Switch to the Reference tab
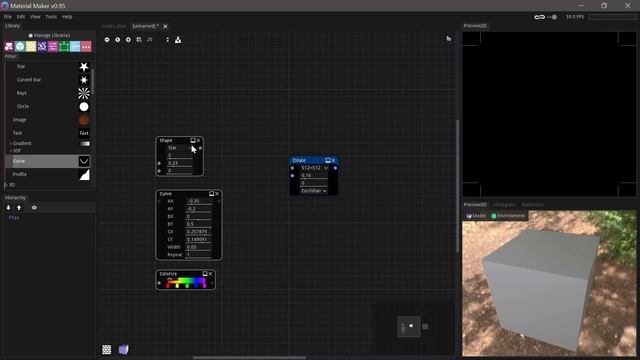 pyautogui.click(x=533, y=204)
